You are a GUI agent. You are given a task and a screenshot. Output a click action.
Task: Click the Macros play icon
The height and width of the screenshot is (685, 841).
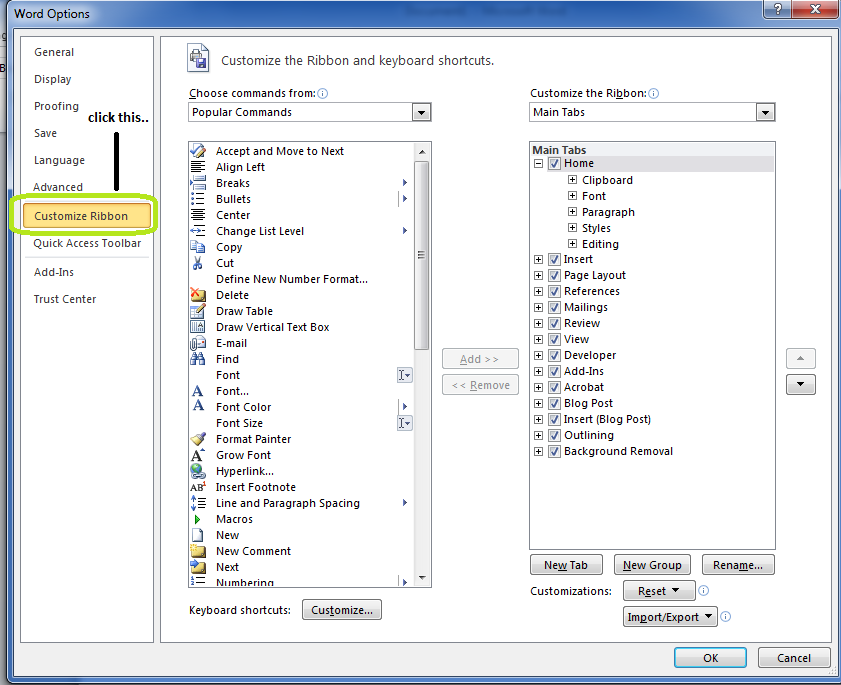[x=197, y=519]
